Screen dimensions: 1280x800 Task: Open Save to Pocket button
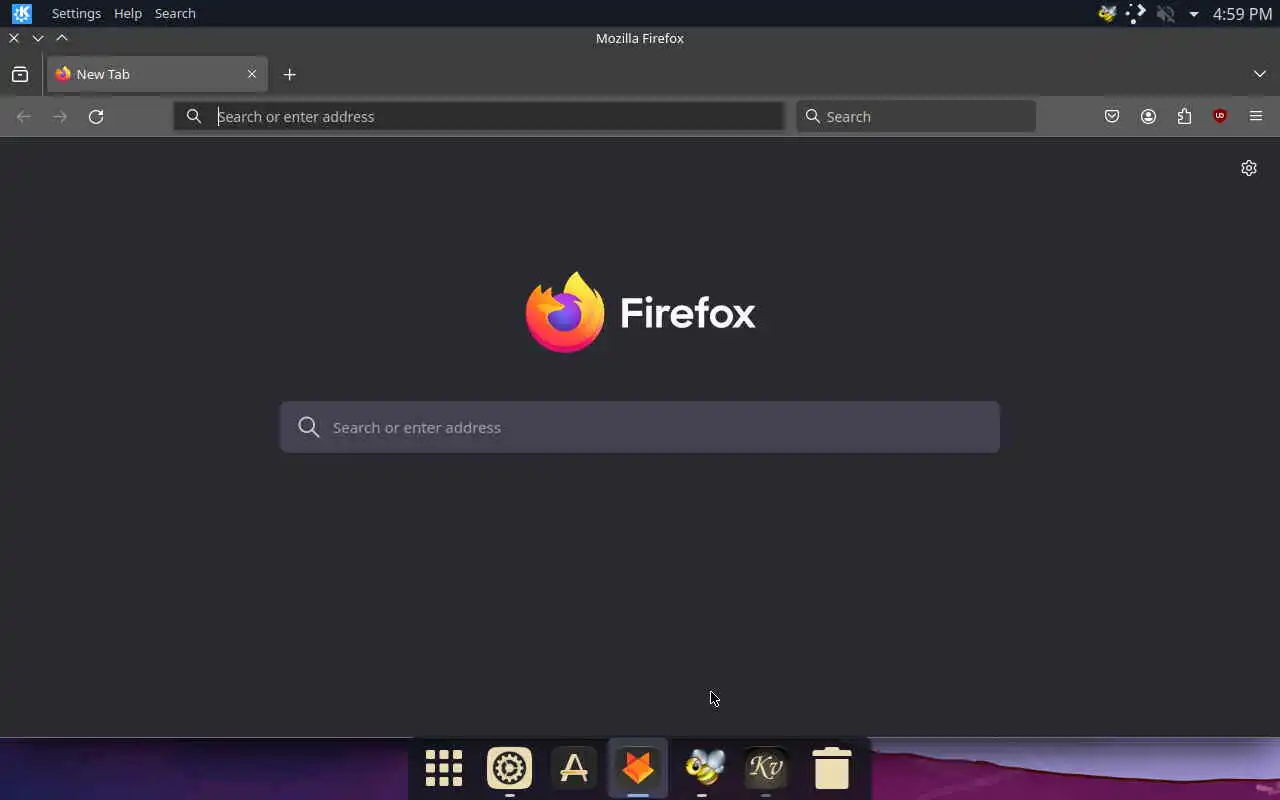(x=1112, y=117)
